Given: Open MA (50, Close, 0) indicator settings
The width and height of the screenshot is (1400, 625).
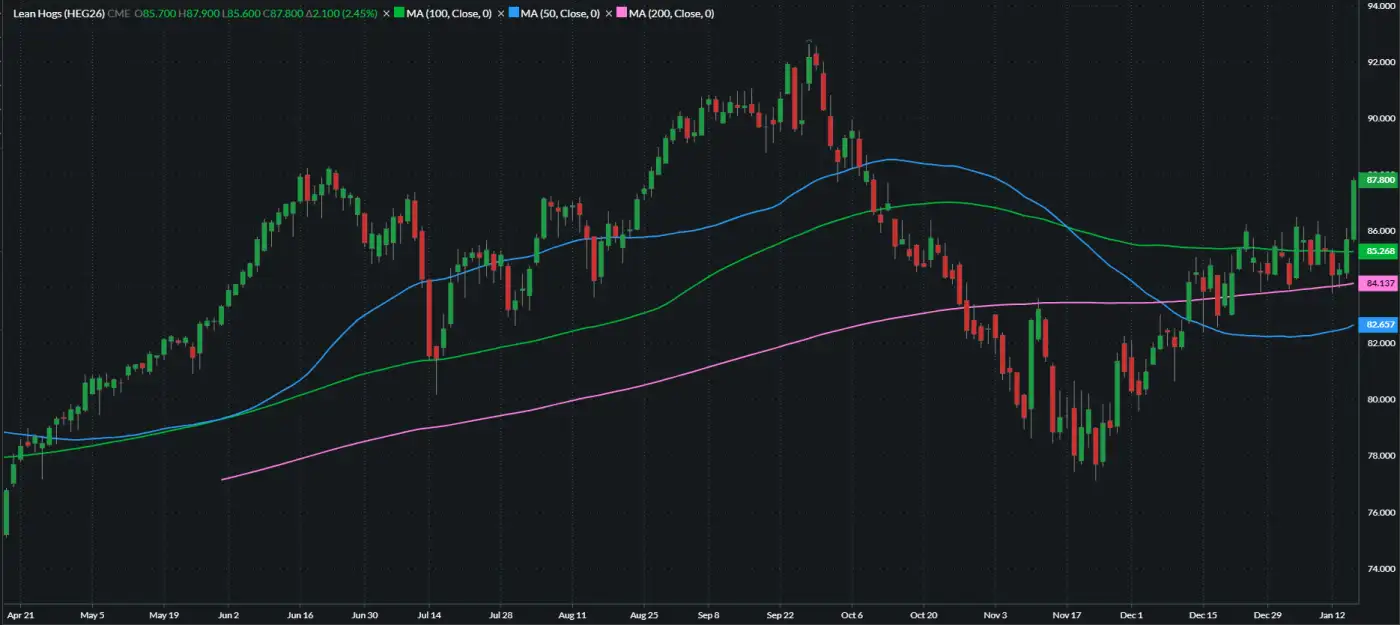Looking at the screenshot, I should pos(562,14).
